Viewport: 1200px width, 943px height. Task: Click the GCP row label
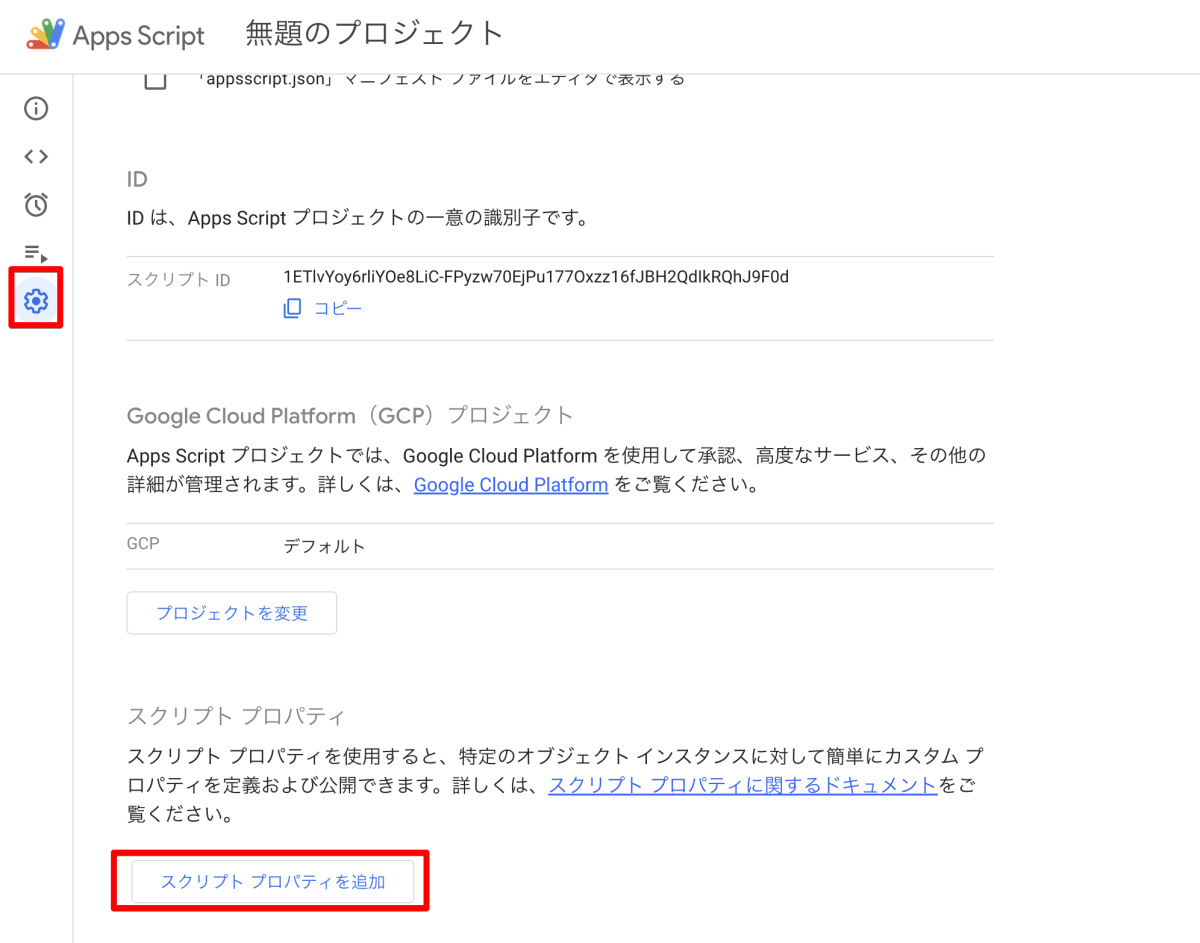tap(143, 544)
